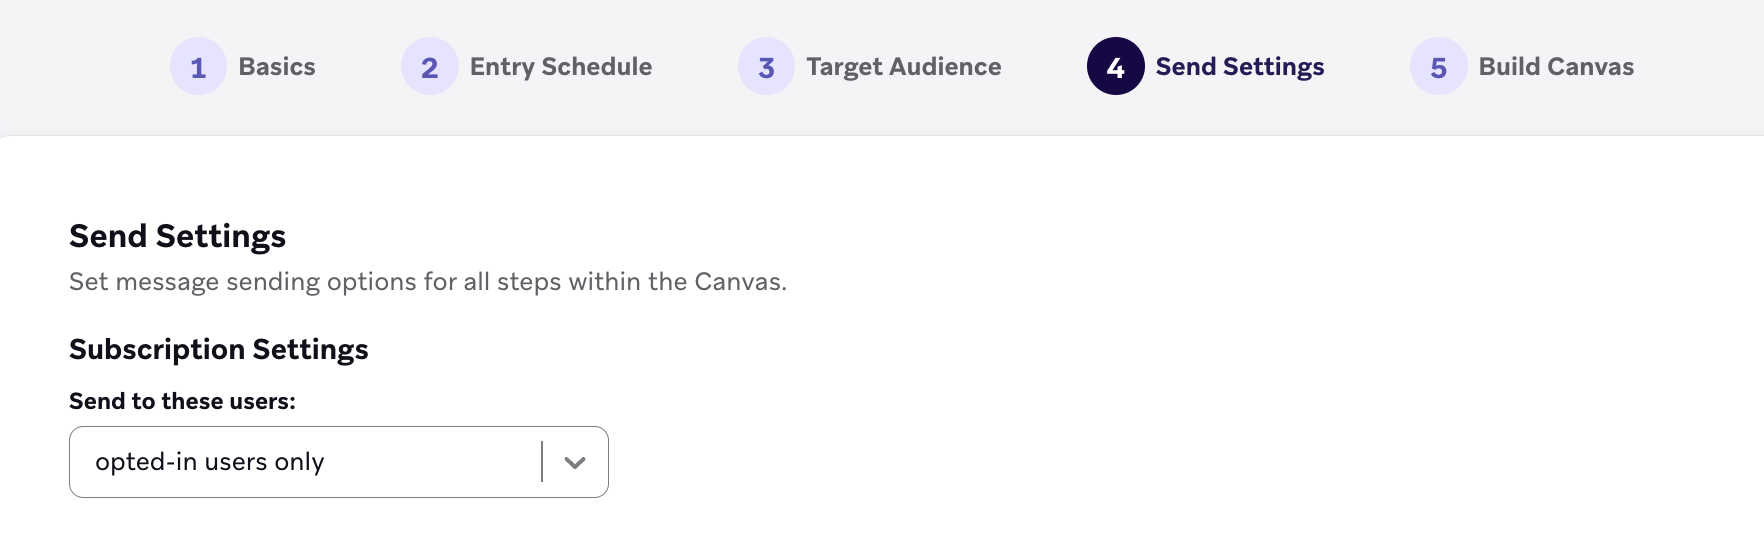Select the step 2 number circle
This screenshot has width=1764, height=558.
point(429,66)
